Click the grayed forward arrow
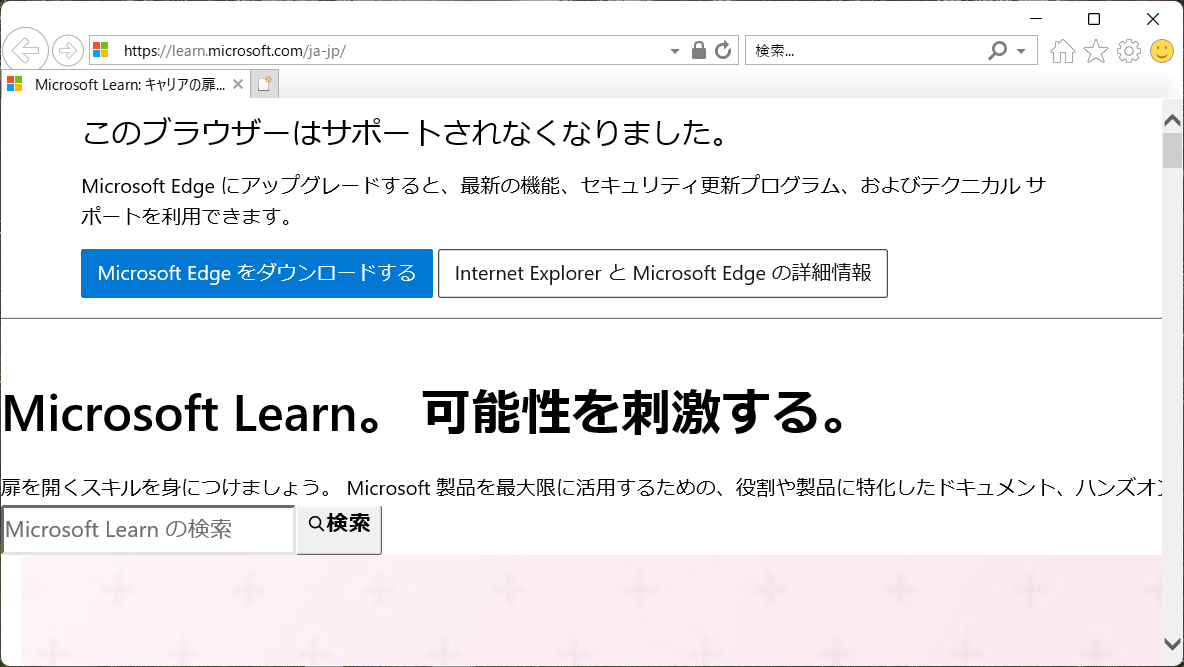Image resolution: width=1184 pixels, height=667 pixels. pyautogui.click(x=66, y=50)
